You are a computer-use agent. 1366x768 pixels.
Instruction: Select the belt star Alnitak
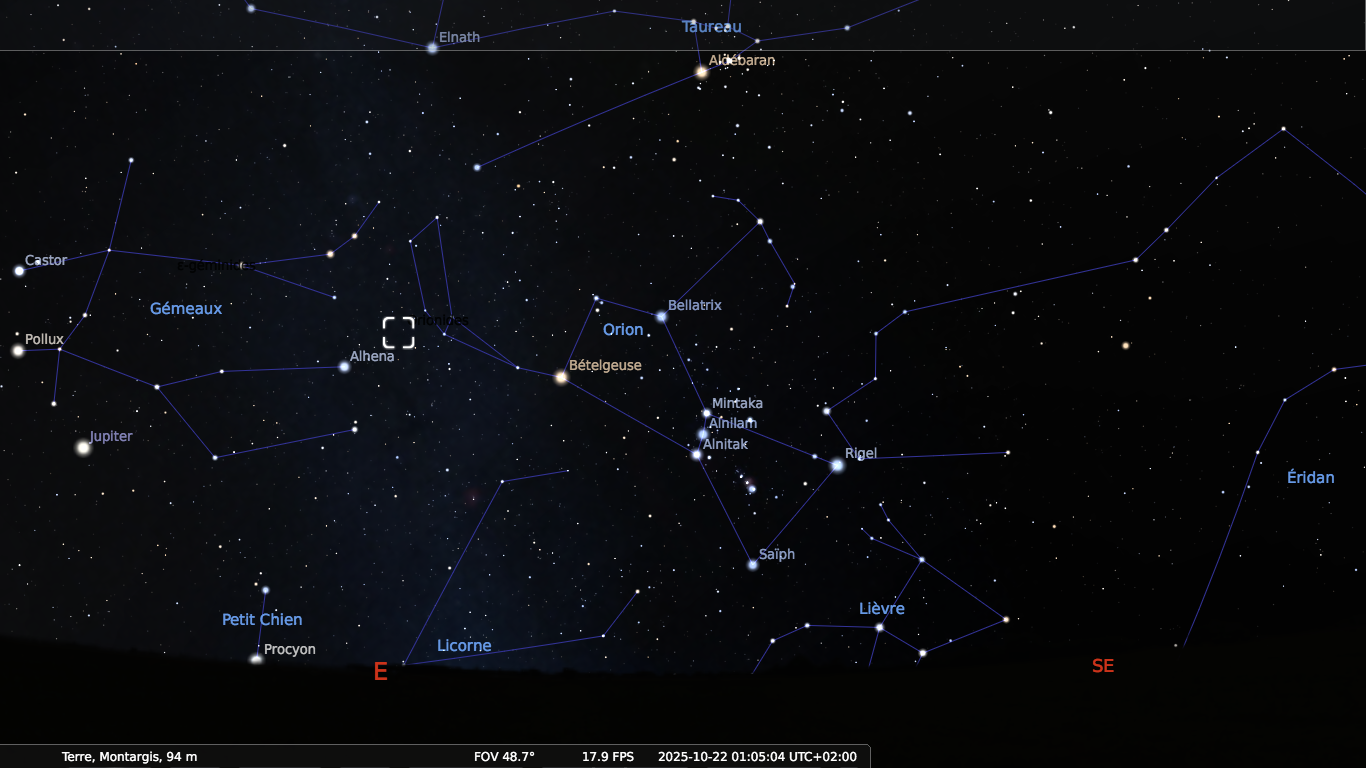[x=696, y=454]
